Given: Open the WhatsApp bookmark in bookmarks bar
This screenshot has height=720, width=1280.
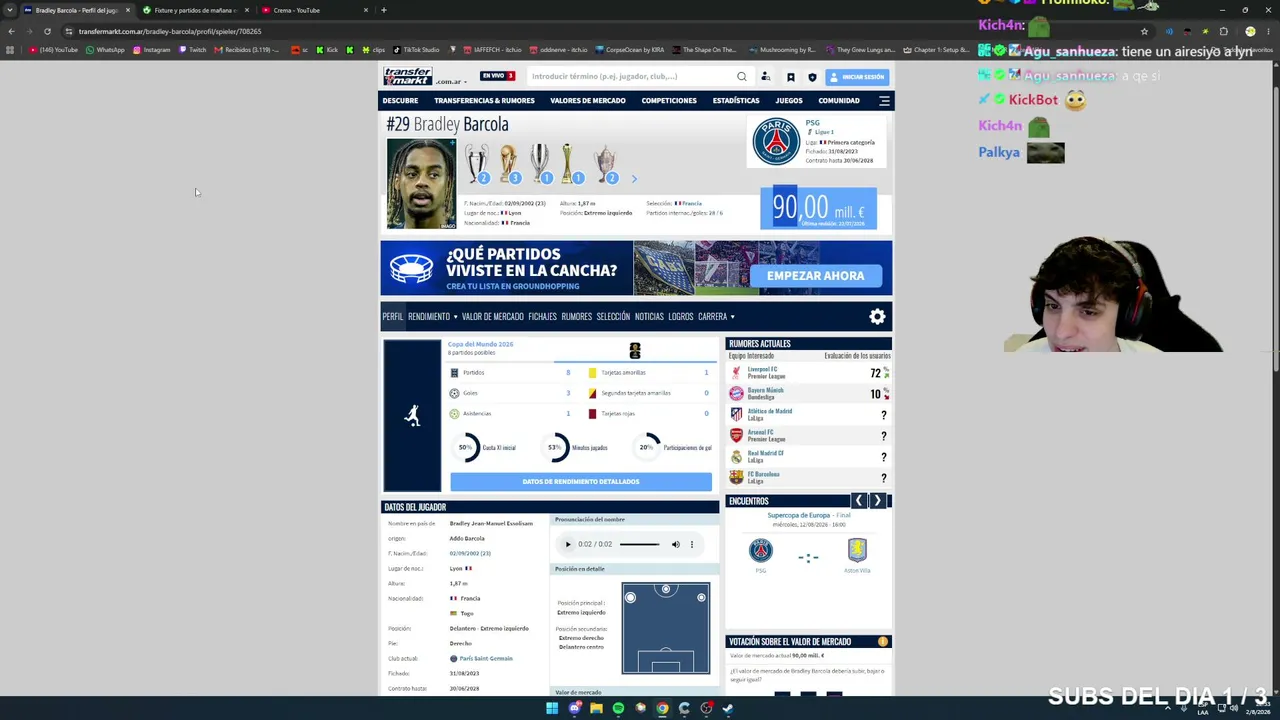Looking at the screenshot, I should (x=106, y=50).
